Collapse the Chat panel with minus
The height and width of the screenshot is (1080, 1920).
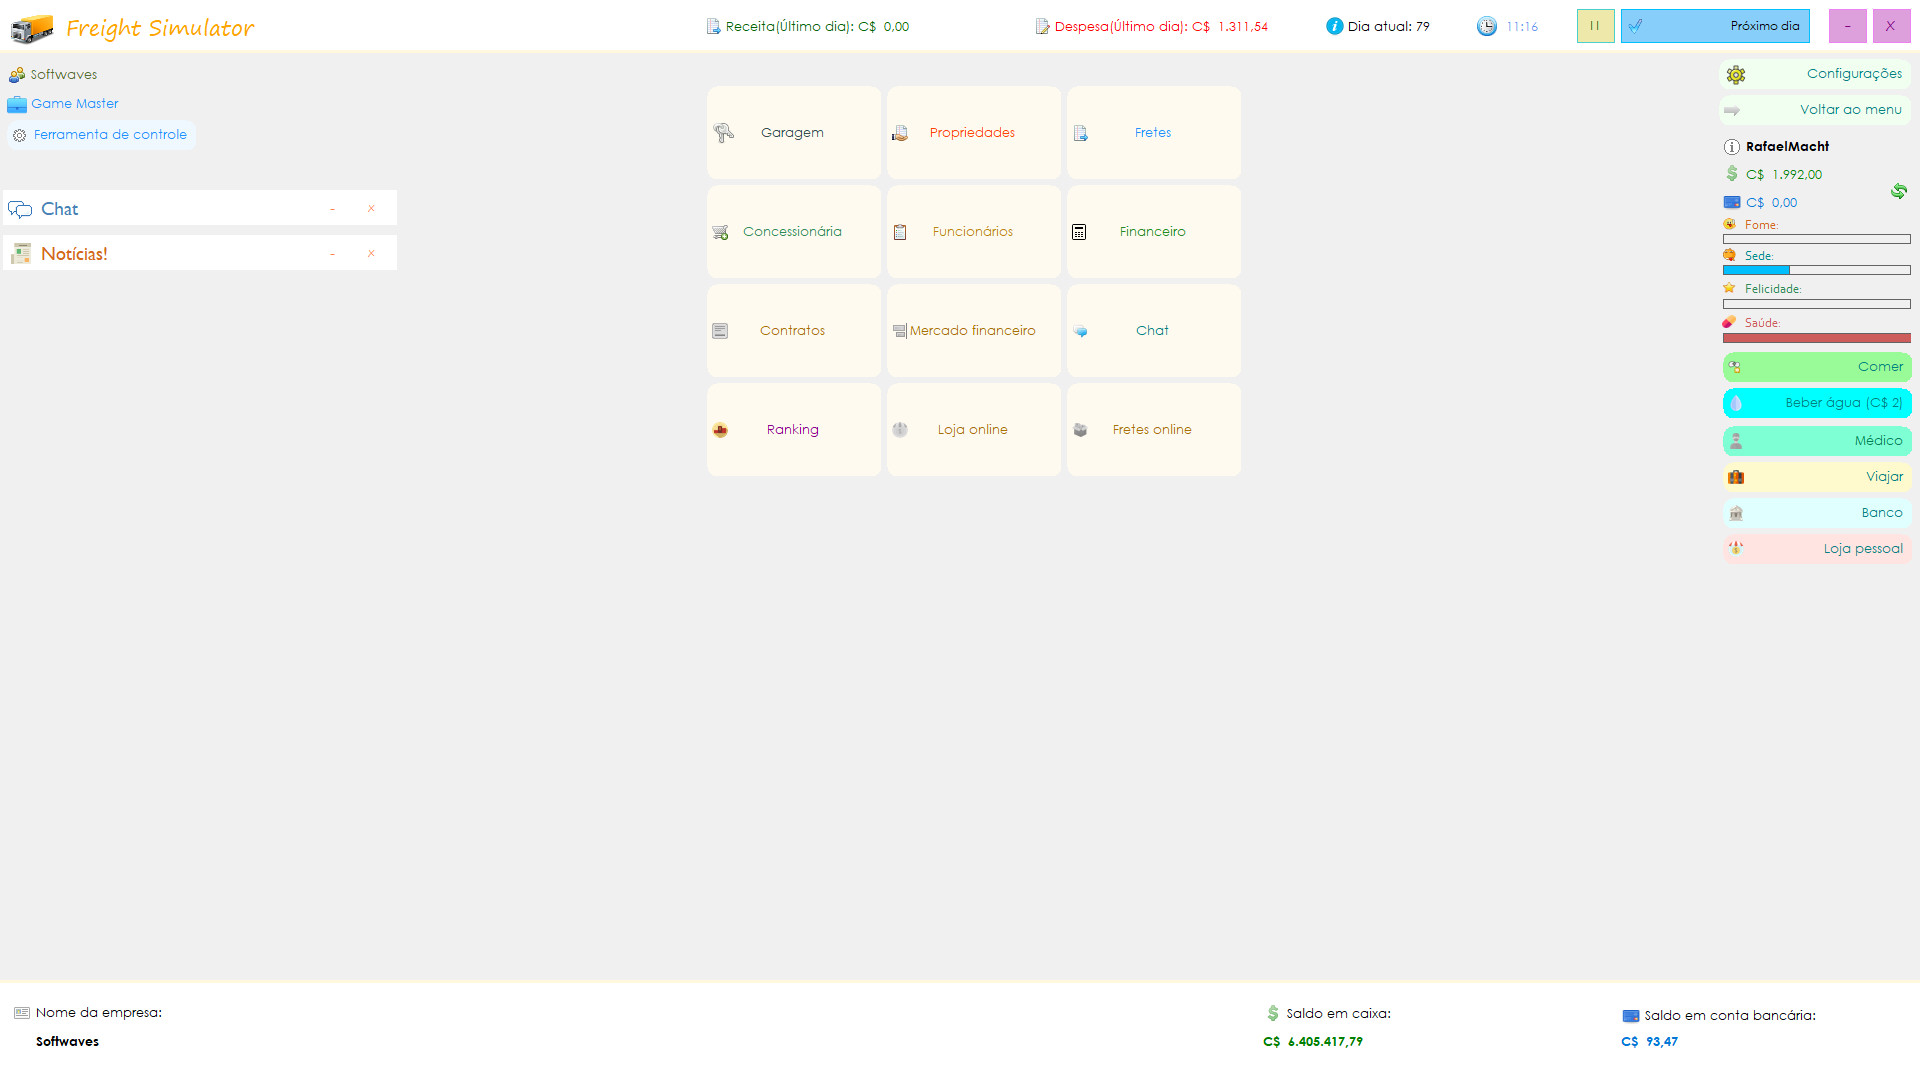[332, 209]
